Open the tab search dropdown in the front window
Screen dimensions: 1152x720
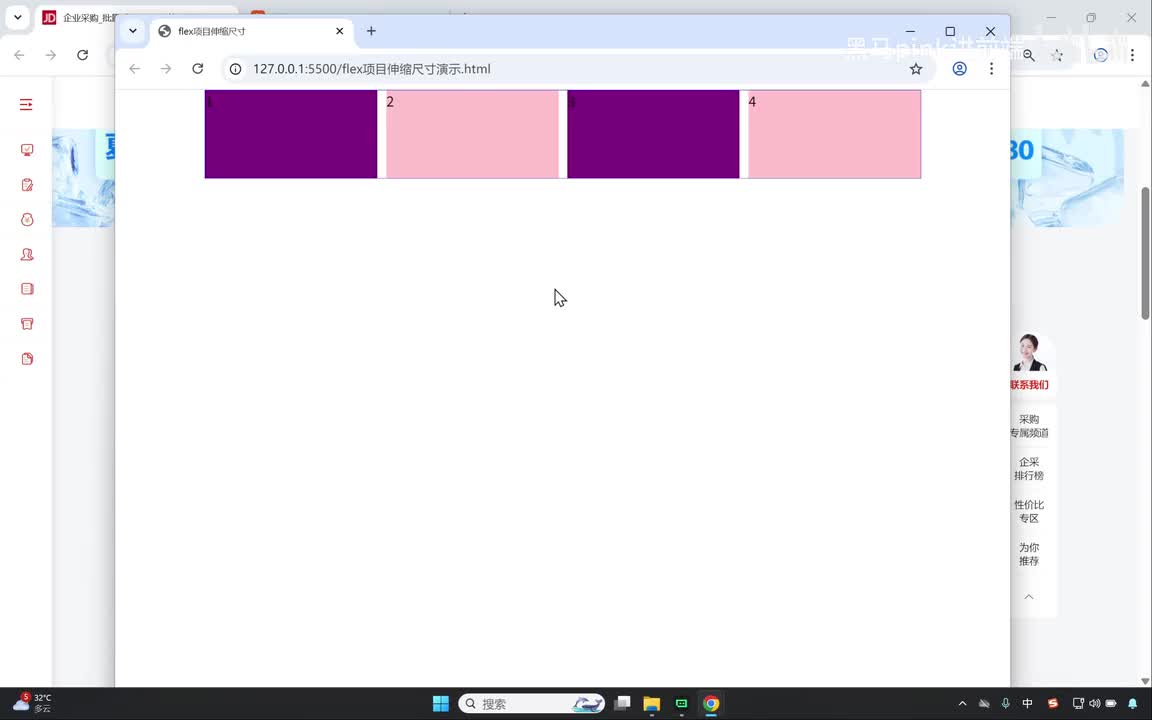132,31
